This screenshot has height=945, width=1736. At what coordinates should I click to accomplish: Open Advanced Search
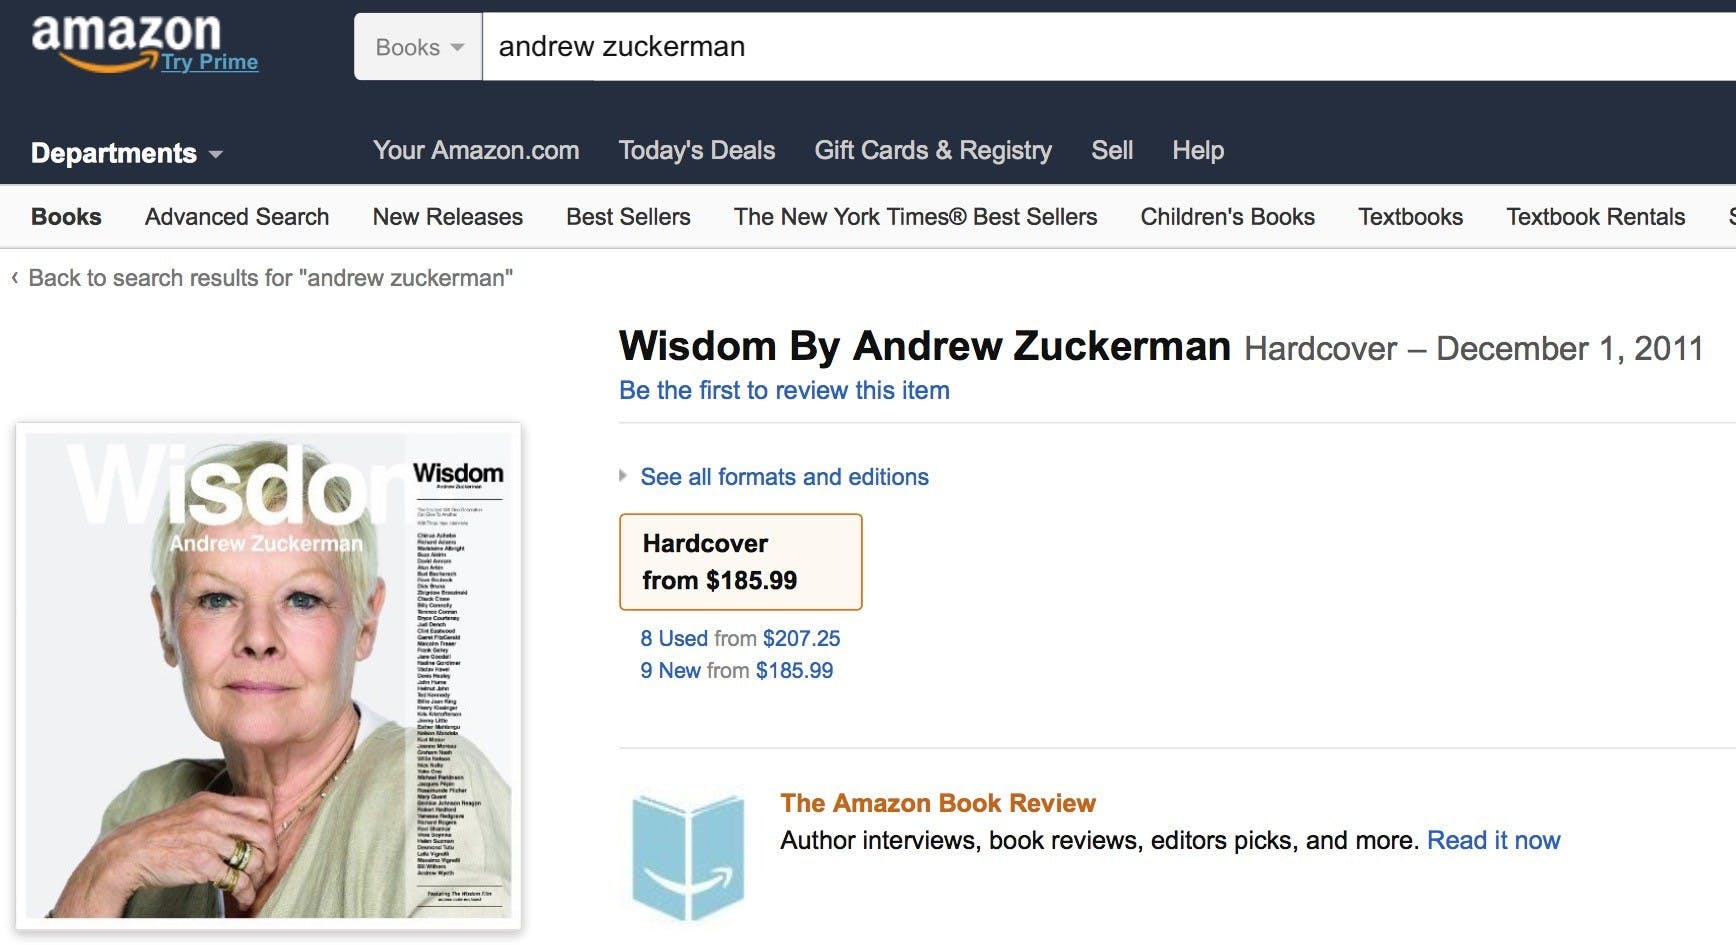point(237,217)
